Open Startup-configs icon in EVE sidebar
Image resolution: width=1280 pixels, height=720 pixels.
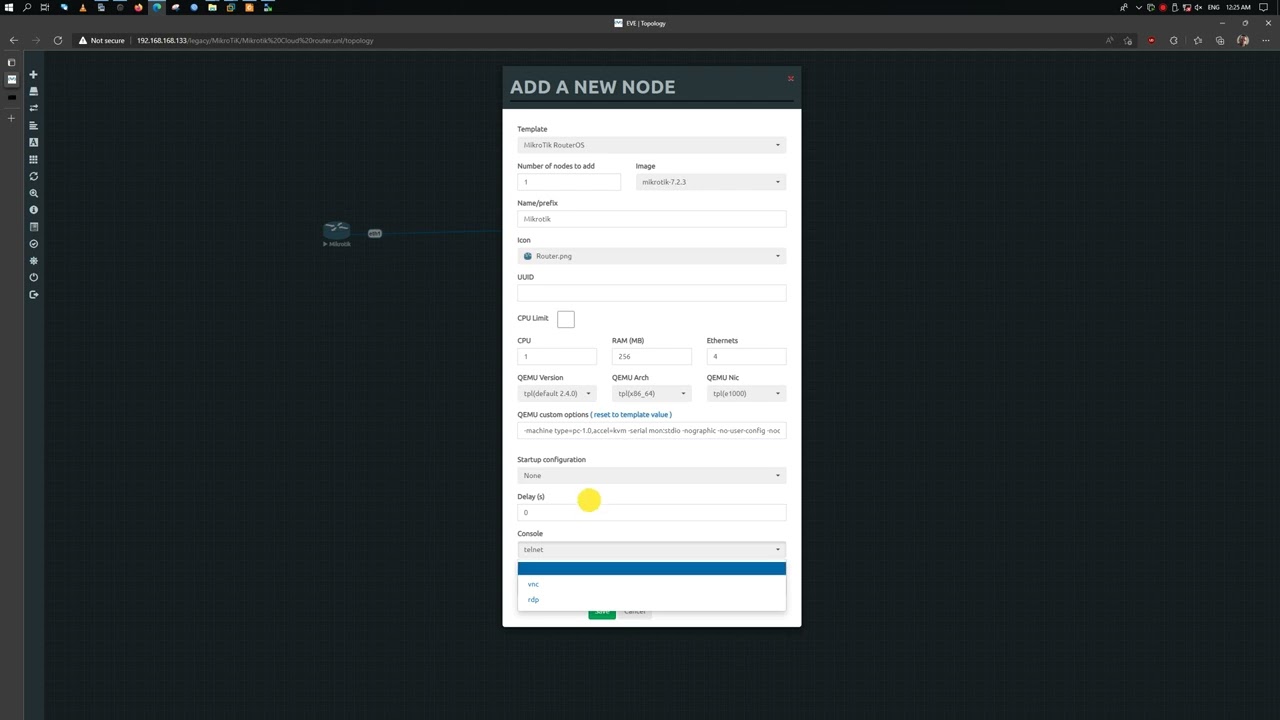click(33, 125)
